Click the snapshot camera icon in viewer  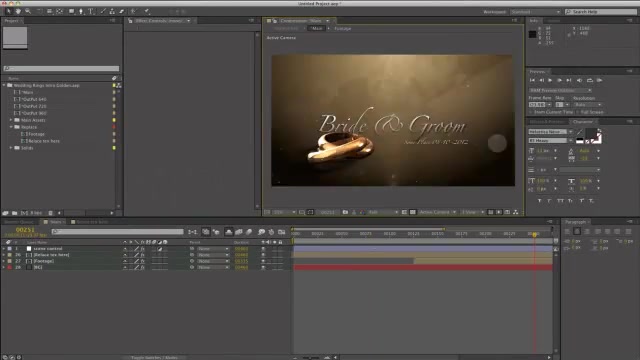pyautogui.click(x=345, y=212)
